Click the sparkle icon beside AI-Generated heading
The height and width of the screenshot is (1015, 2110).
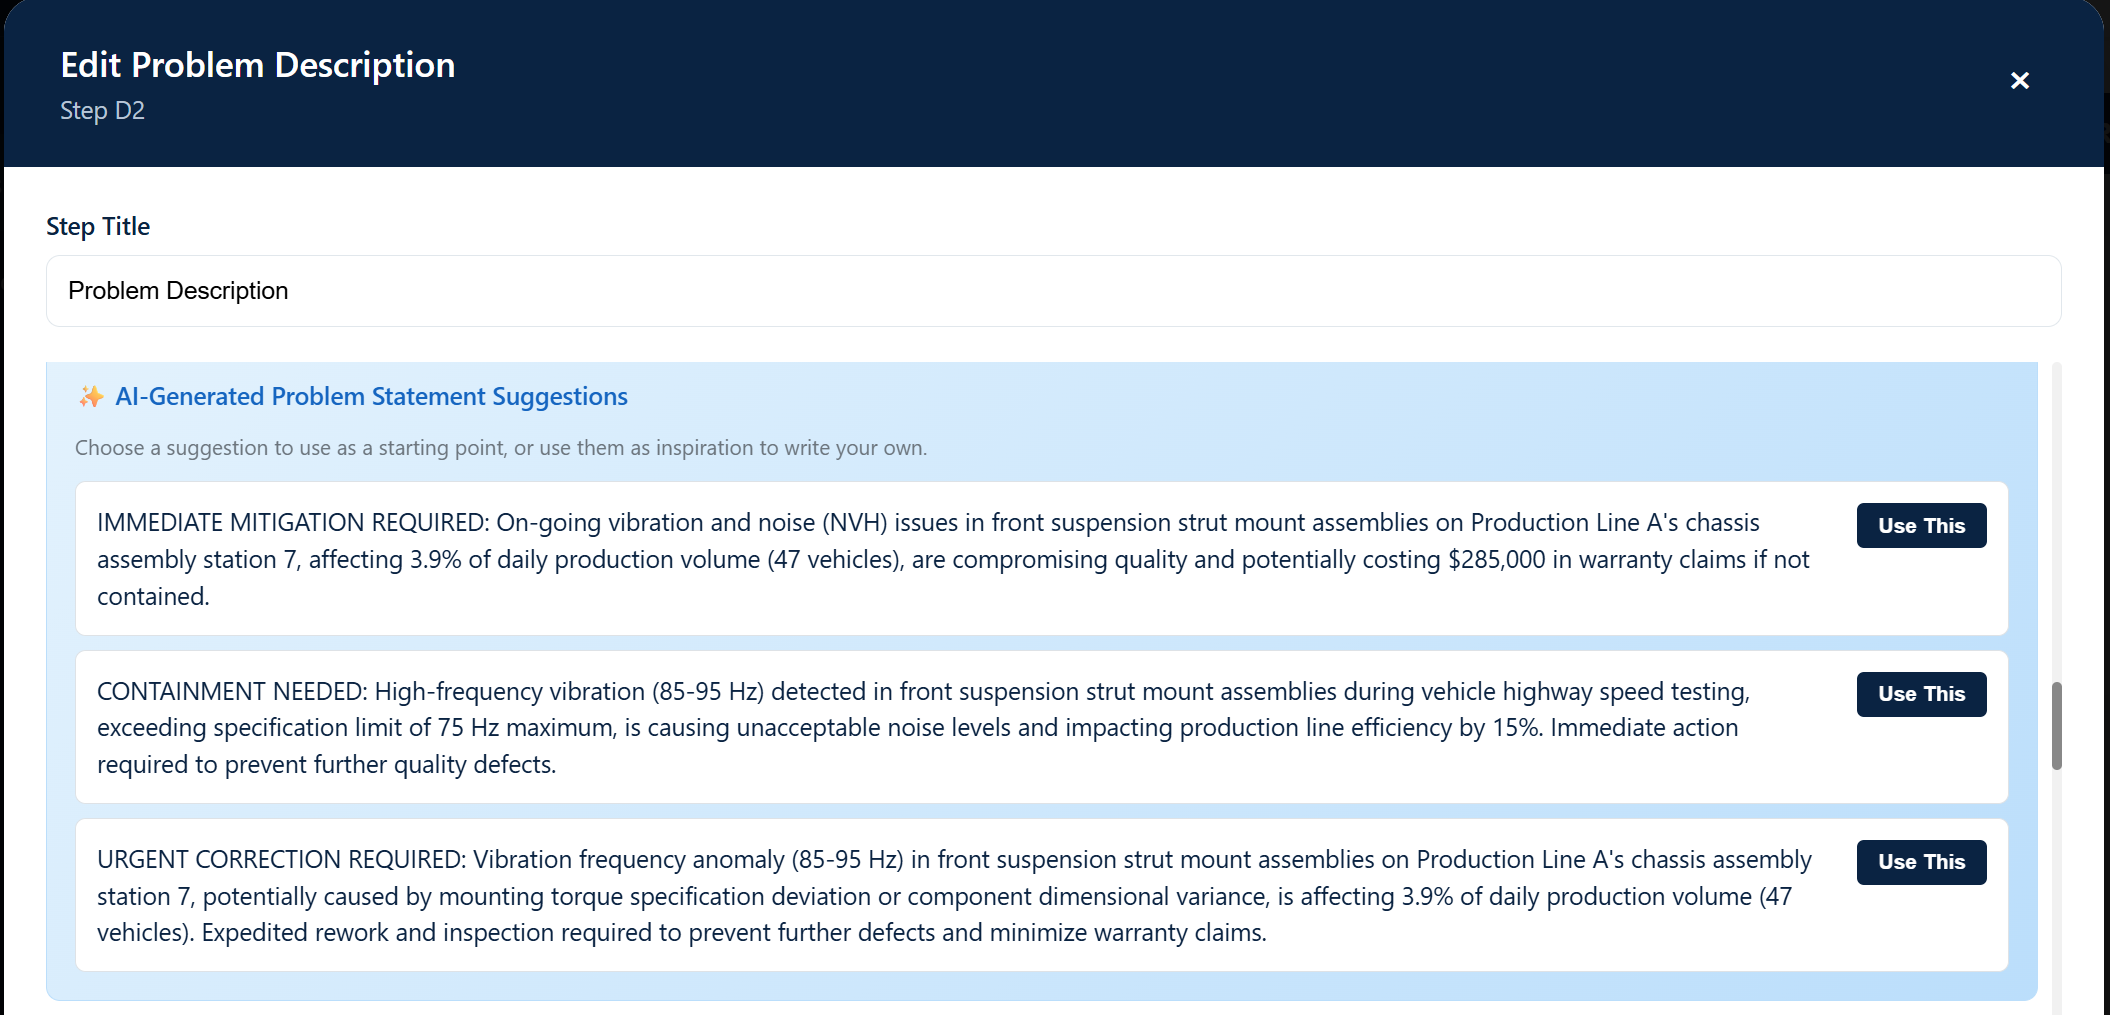click(91, 397)
